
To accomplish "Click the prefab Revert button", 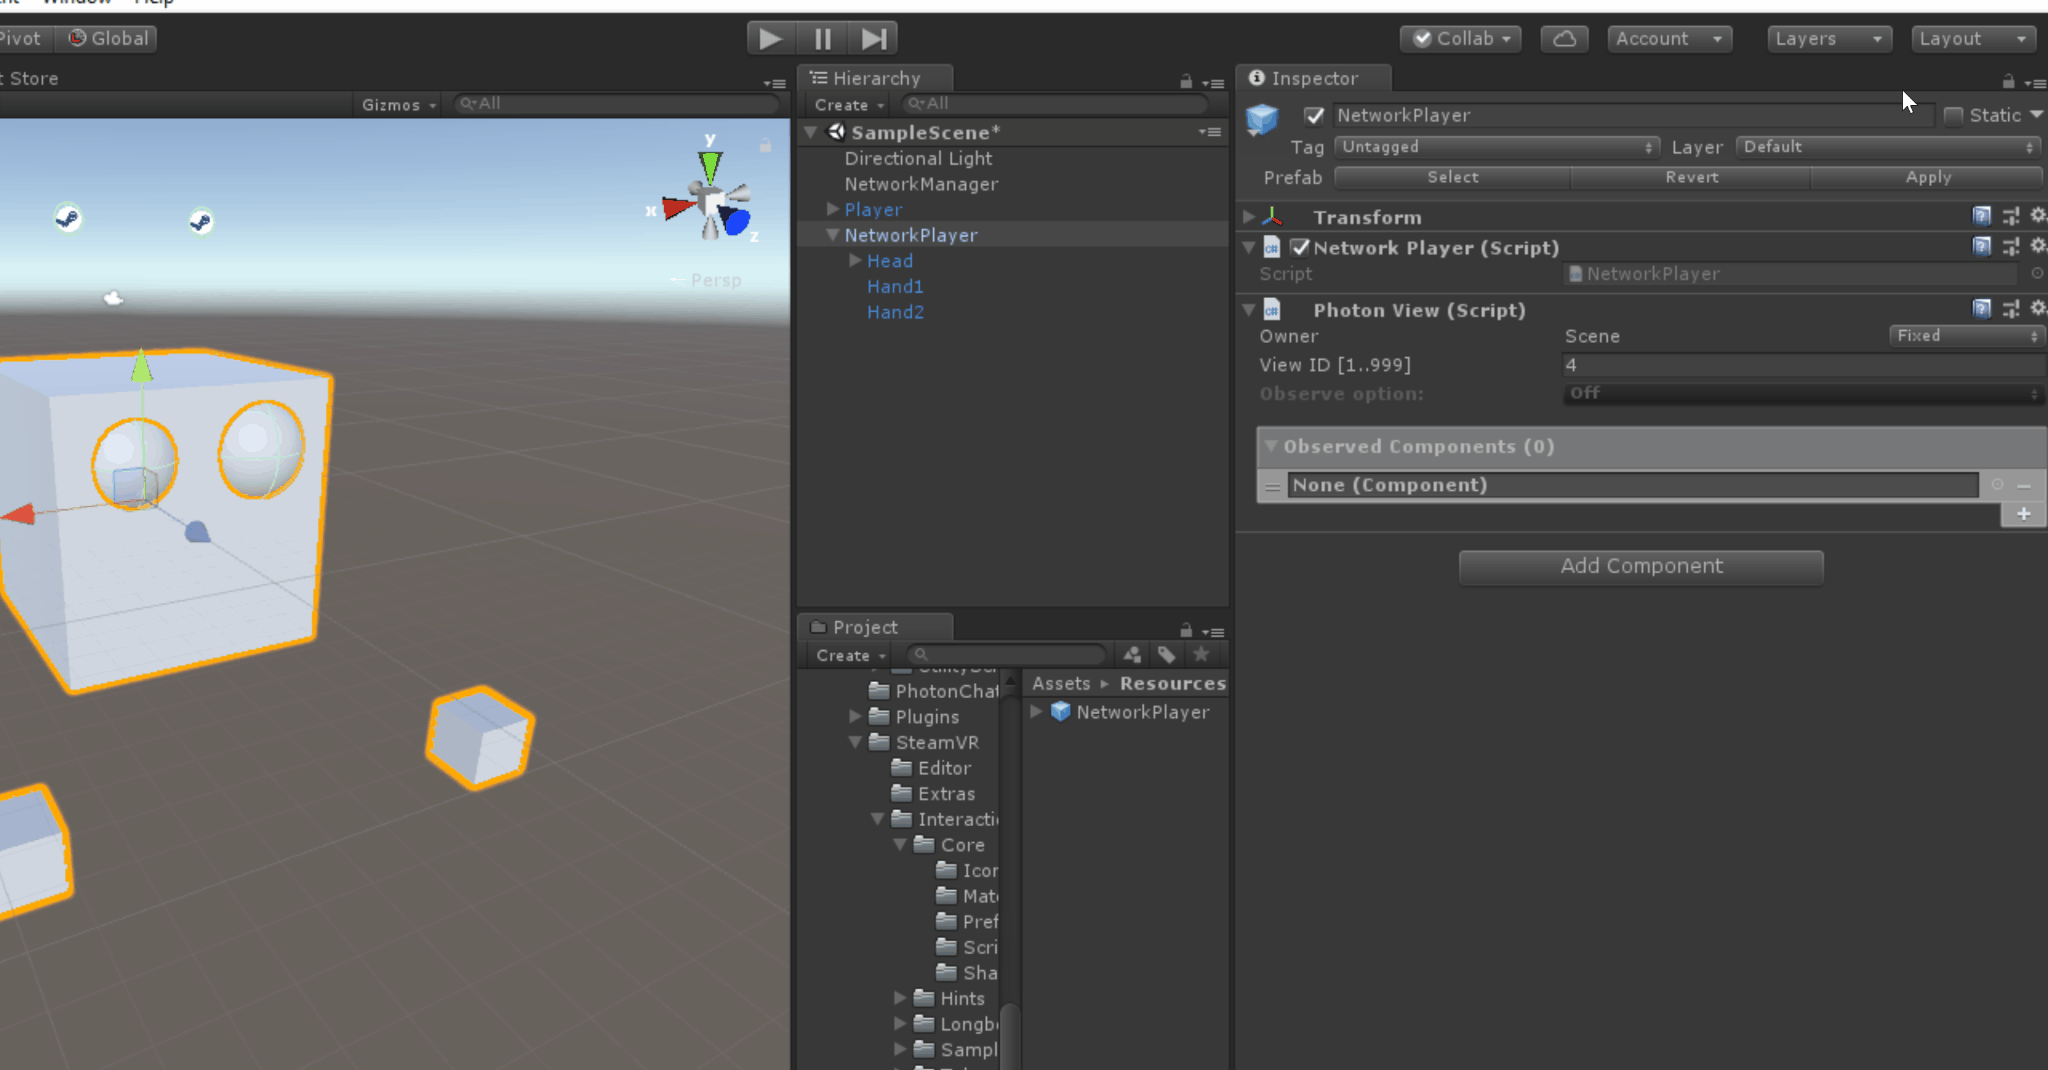I will coord(1691,177).
